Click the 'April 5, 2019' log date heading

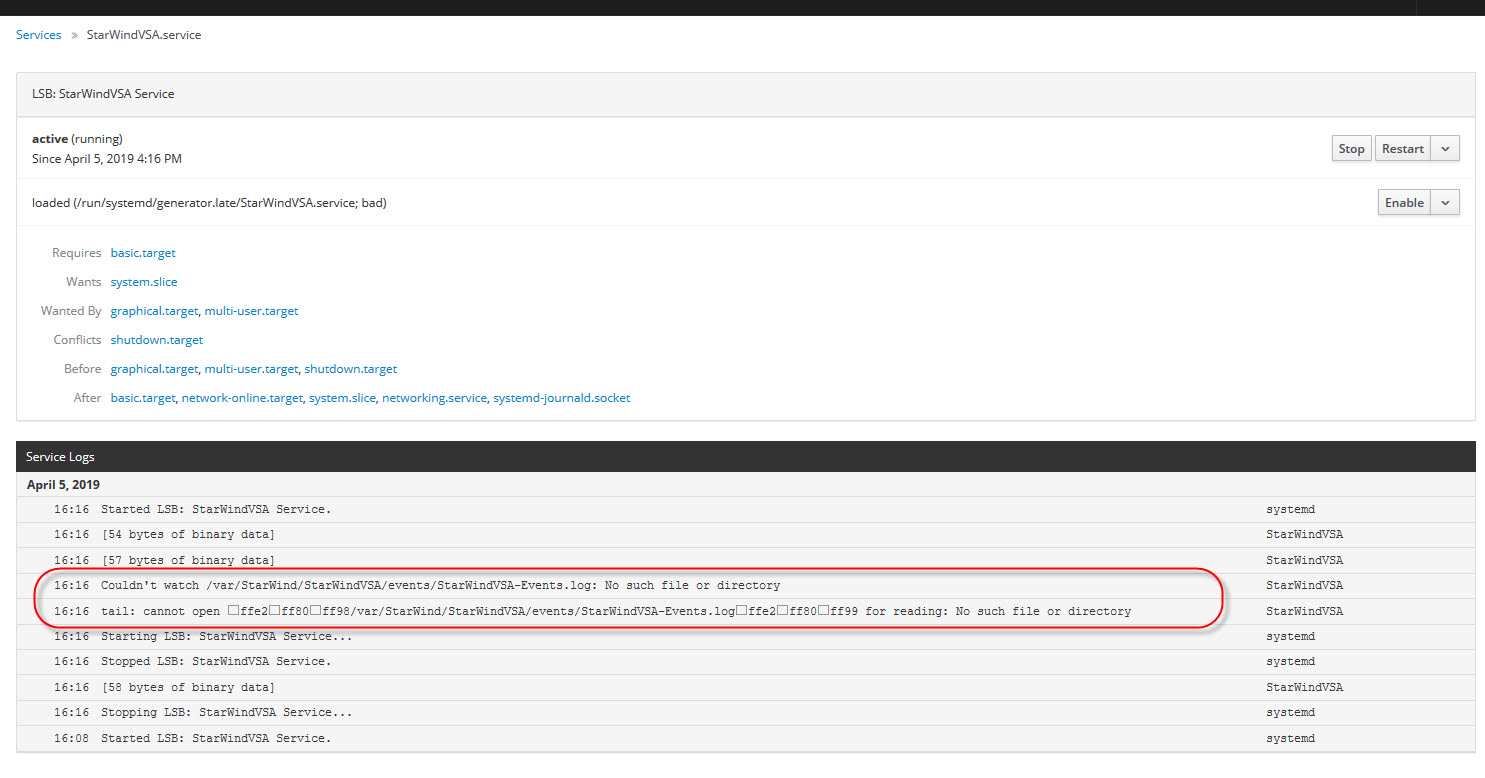[x=63, y=485]
